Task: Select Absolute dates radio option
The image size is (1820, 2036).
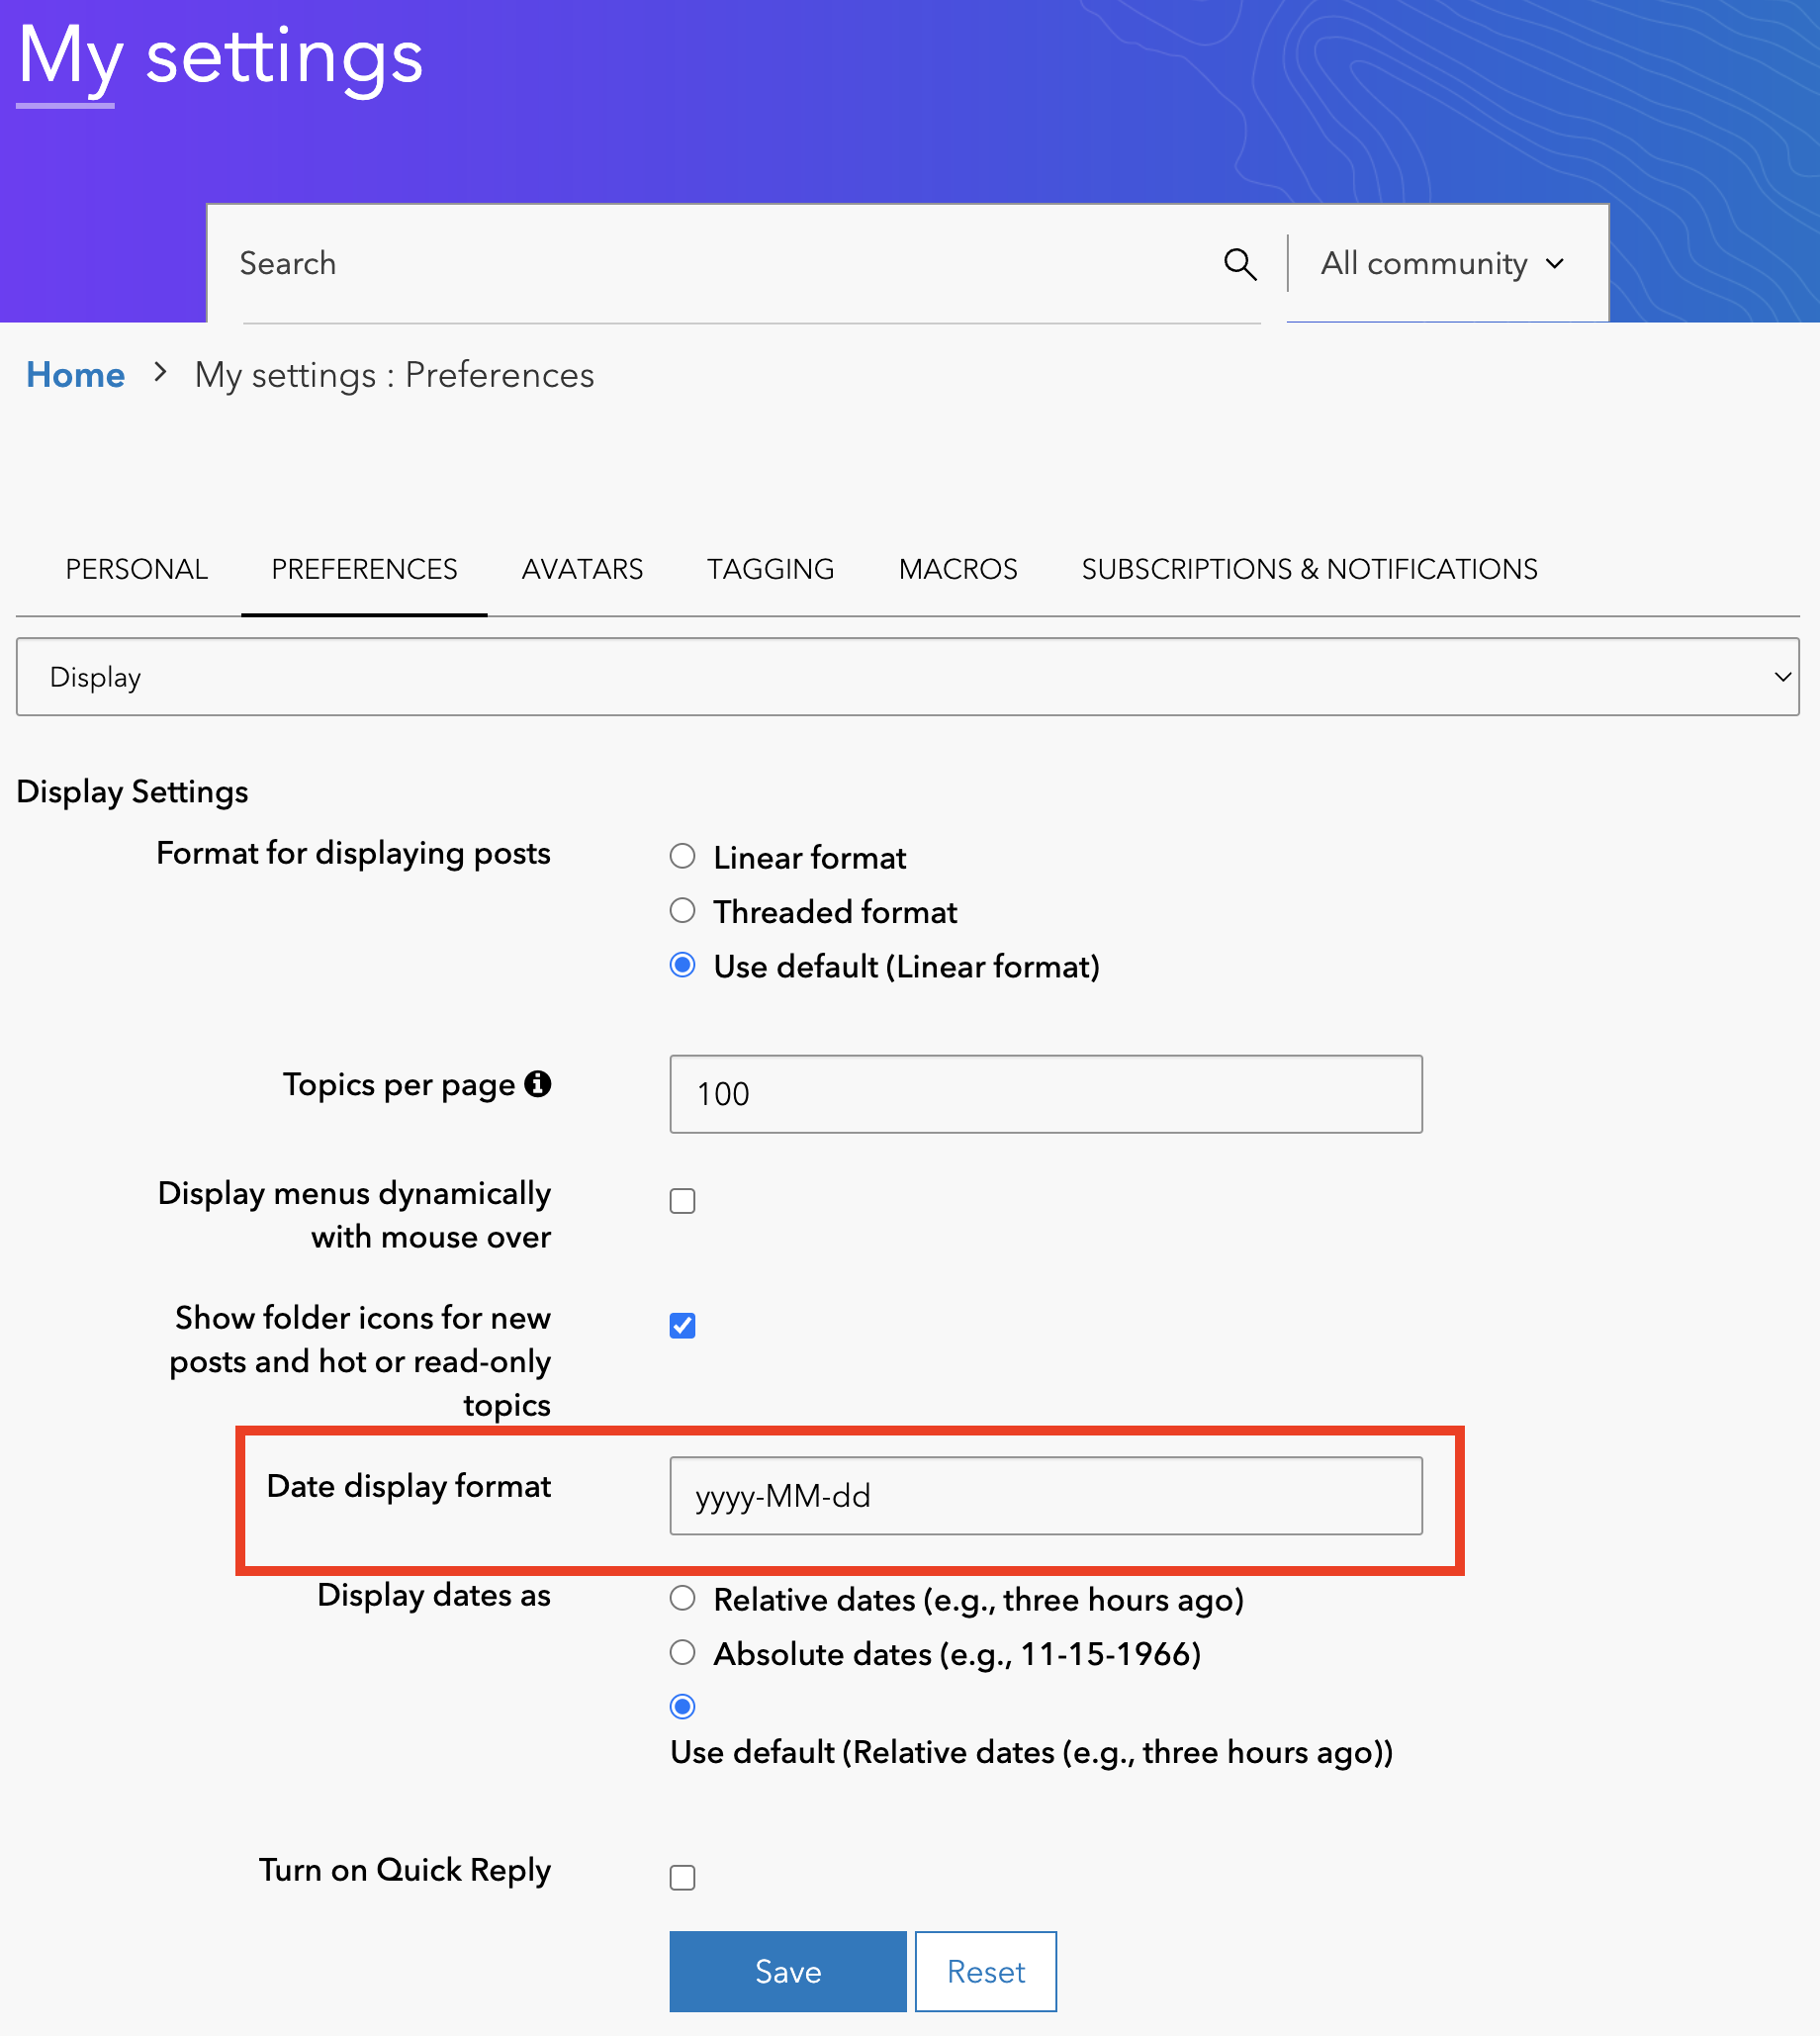Action: coord(682,1652)
